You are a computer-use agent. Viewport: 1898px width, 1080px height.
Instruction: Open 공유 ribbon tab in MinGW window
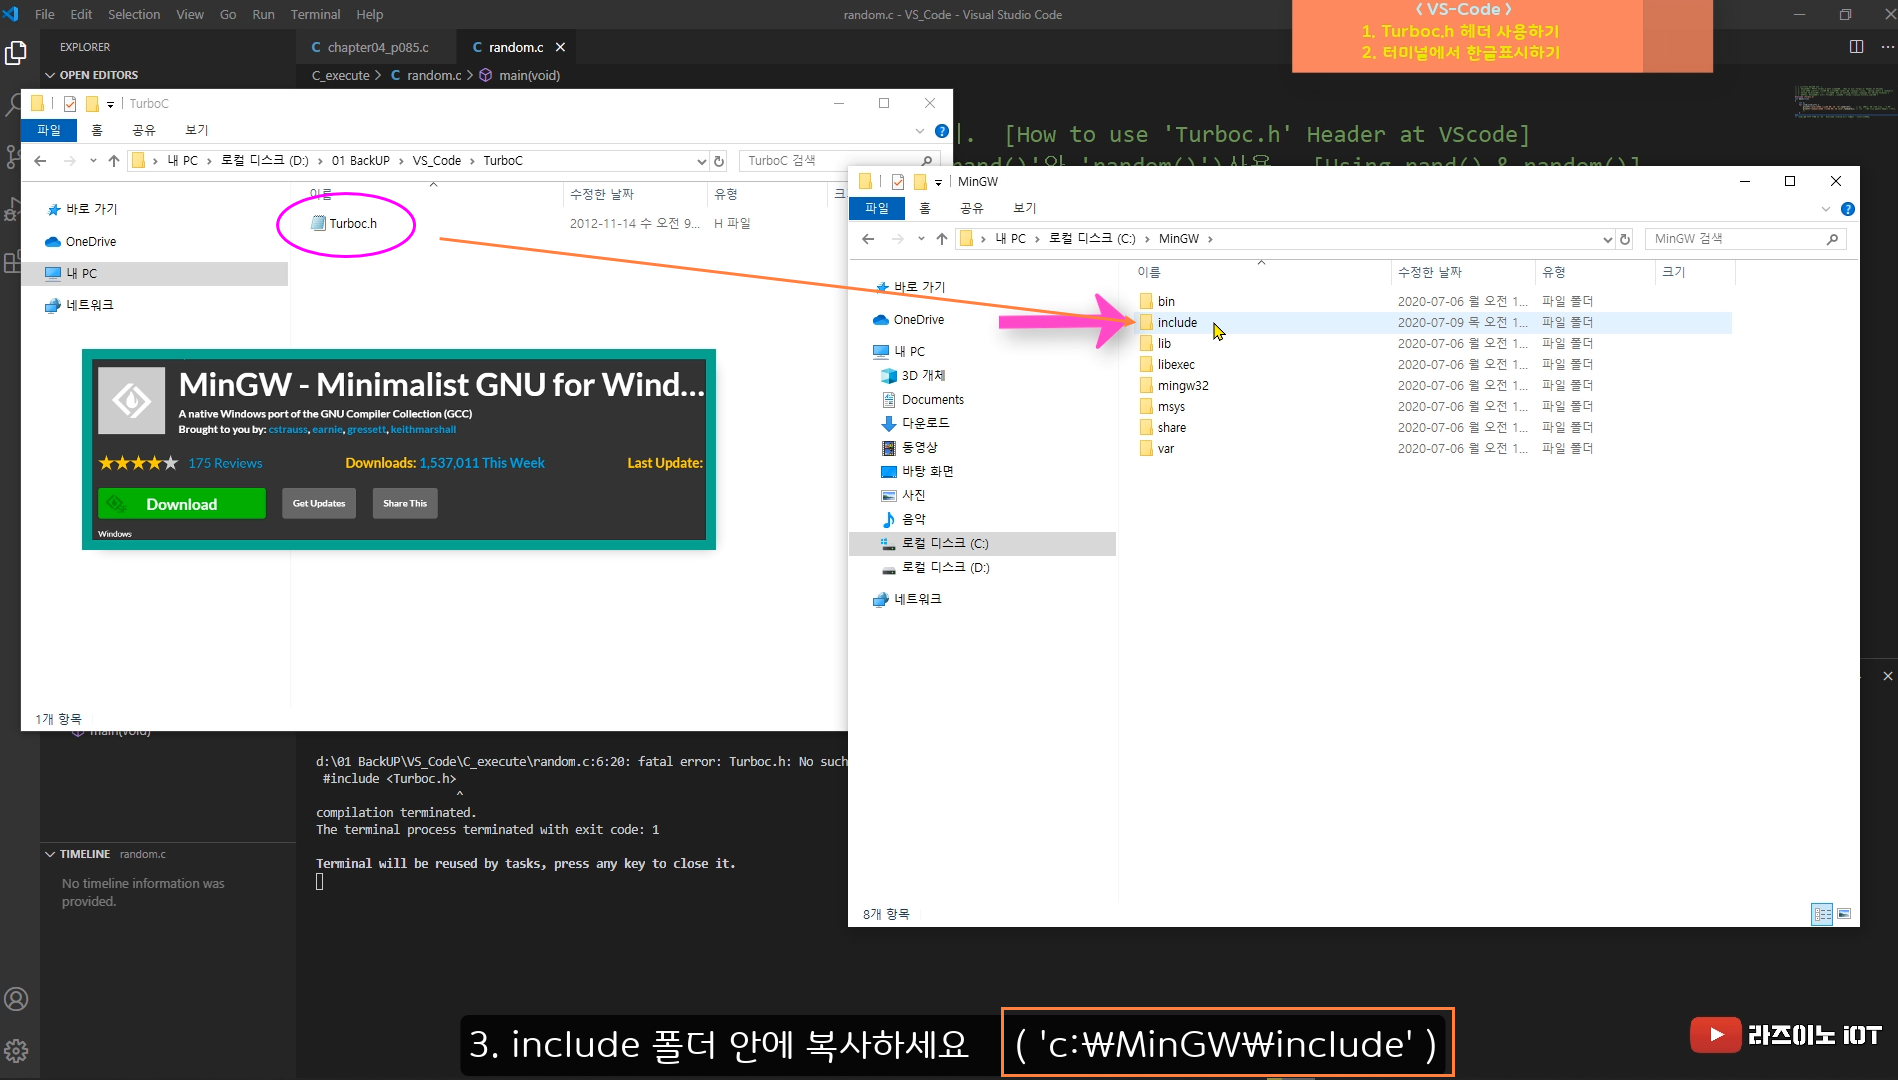click(x=971, y=208)
